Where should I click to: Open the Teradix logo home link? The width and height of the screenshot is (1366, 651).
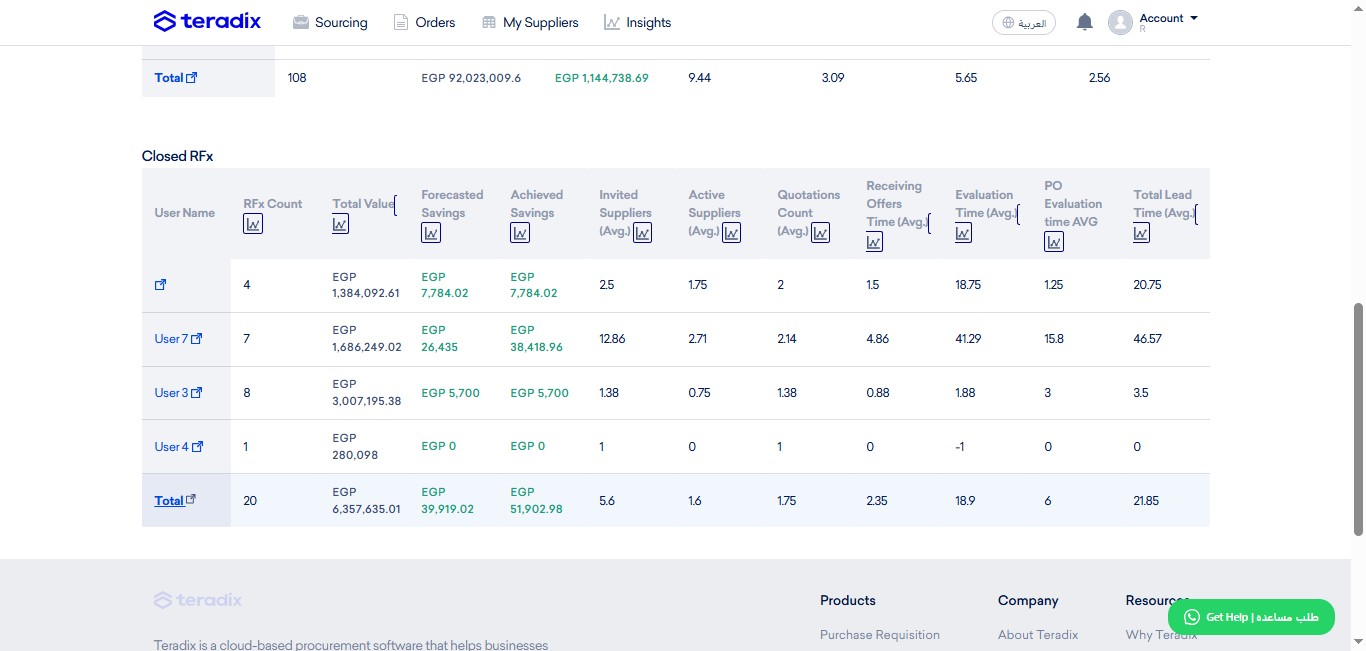[x=208, y=21]
